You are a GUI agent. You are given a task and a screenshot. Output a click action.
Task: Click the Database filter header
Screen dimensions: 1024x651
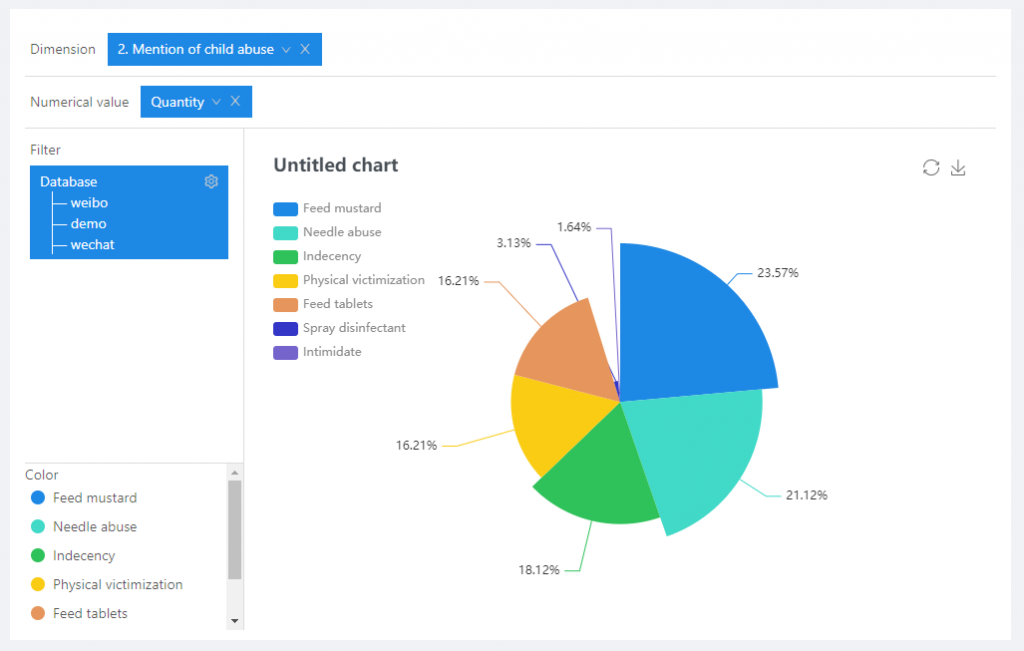coord(69,182)
